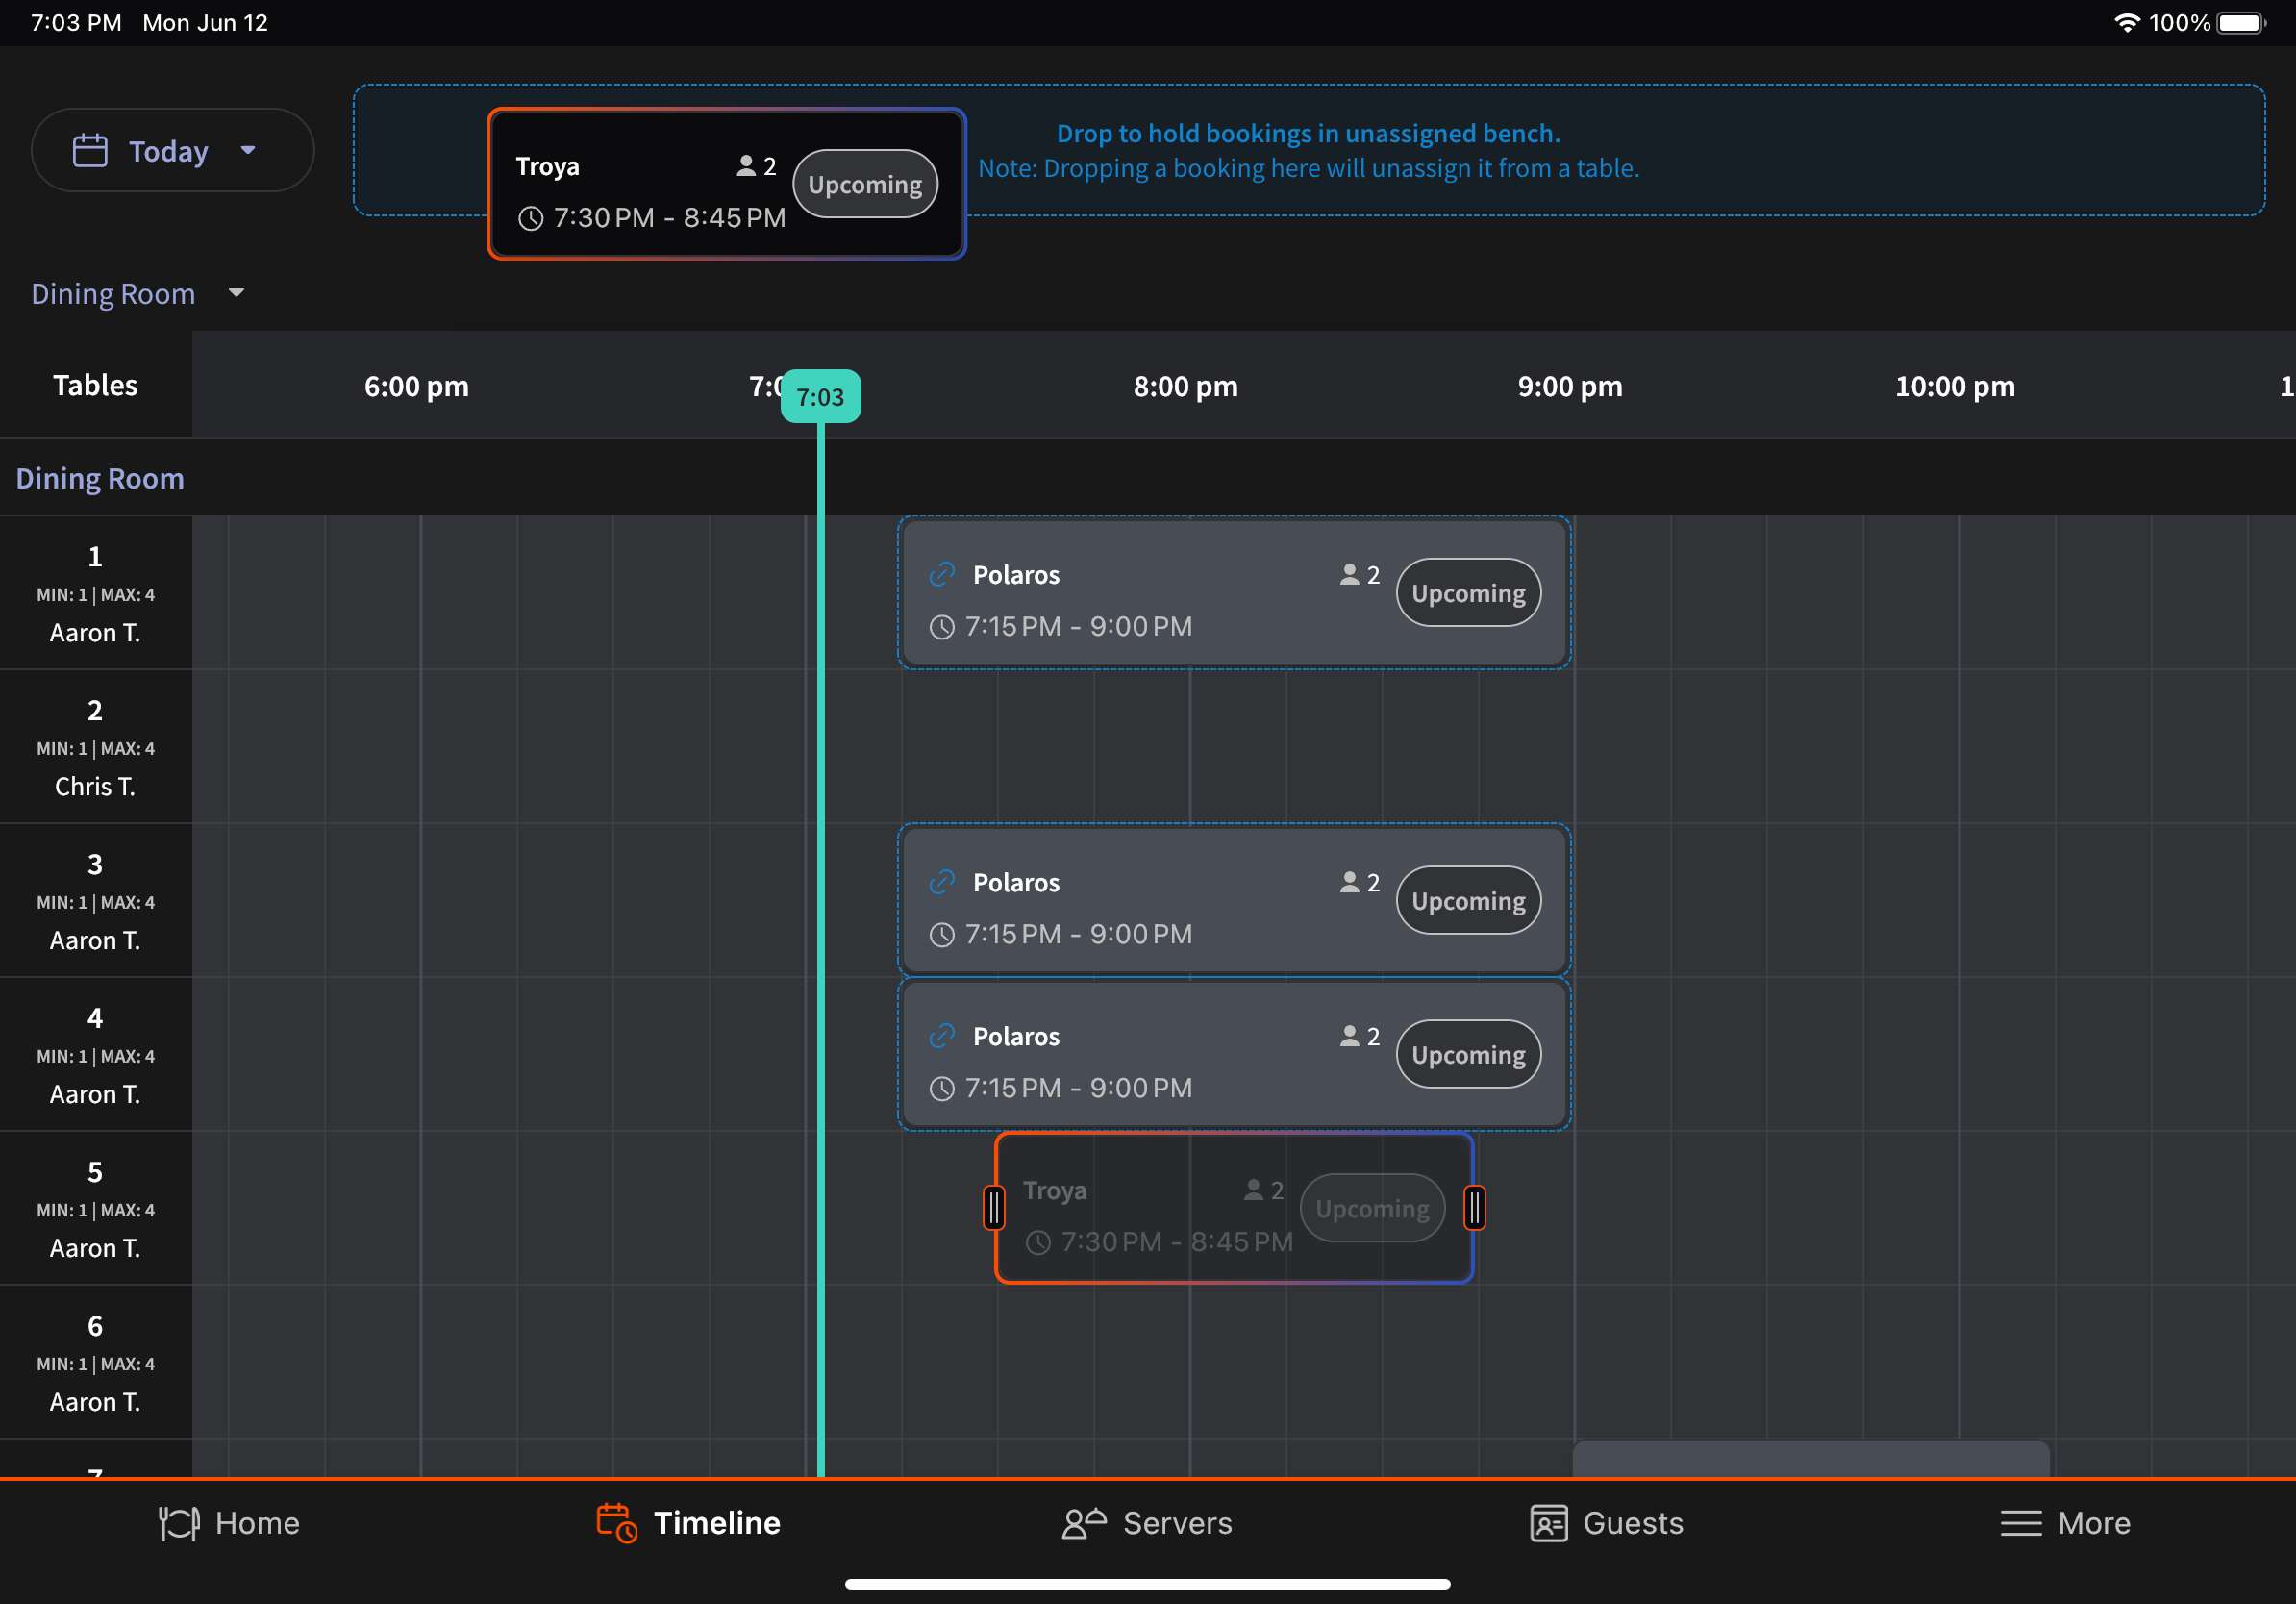This screenshot has height=1604, width=2296.
Task: Click the 7:03 current time marker
Action: [x=820, y=397]
